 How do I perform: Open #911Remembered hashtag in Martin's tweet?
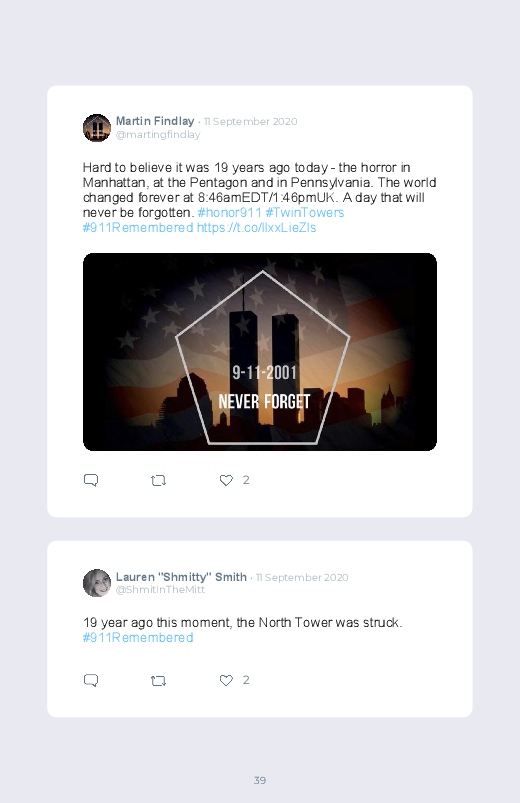click(x=138, y=227)
